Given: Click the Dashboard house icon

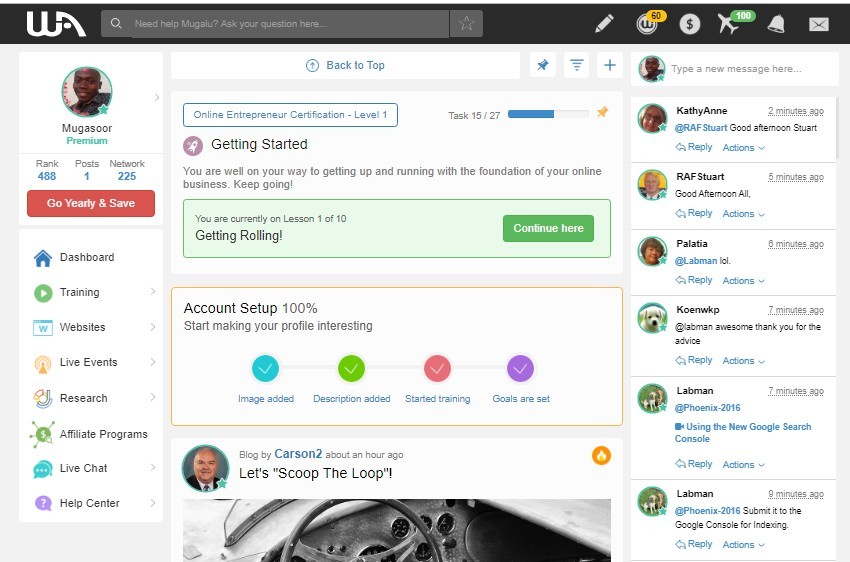Looking at the screenshot, I should [43, 258].
